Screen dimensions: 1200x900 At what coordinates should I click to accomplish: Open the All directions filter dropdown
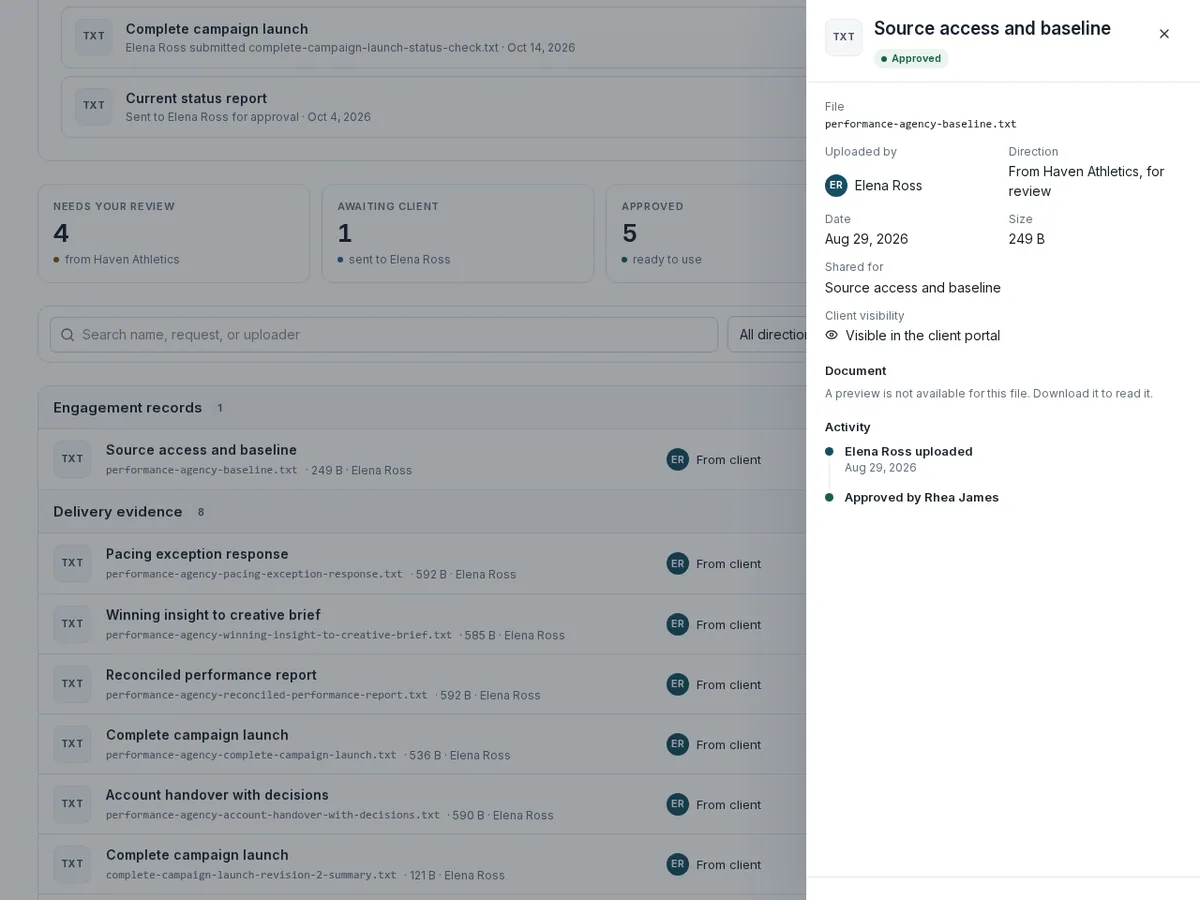767,335
